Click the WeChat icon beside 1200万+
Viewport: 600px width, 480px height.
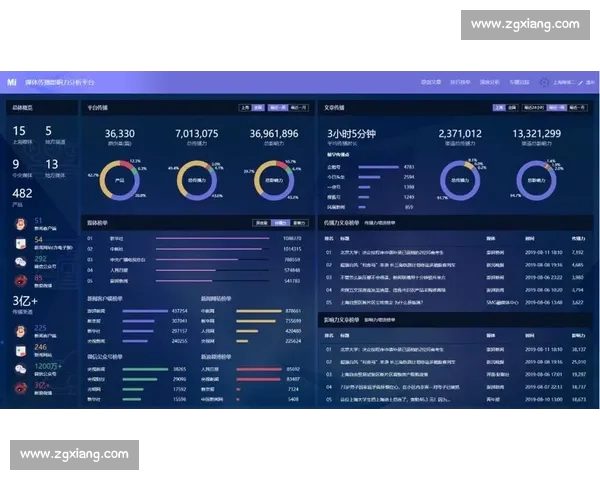tap(21, 367)
